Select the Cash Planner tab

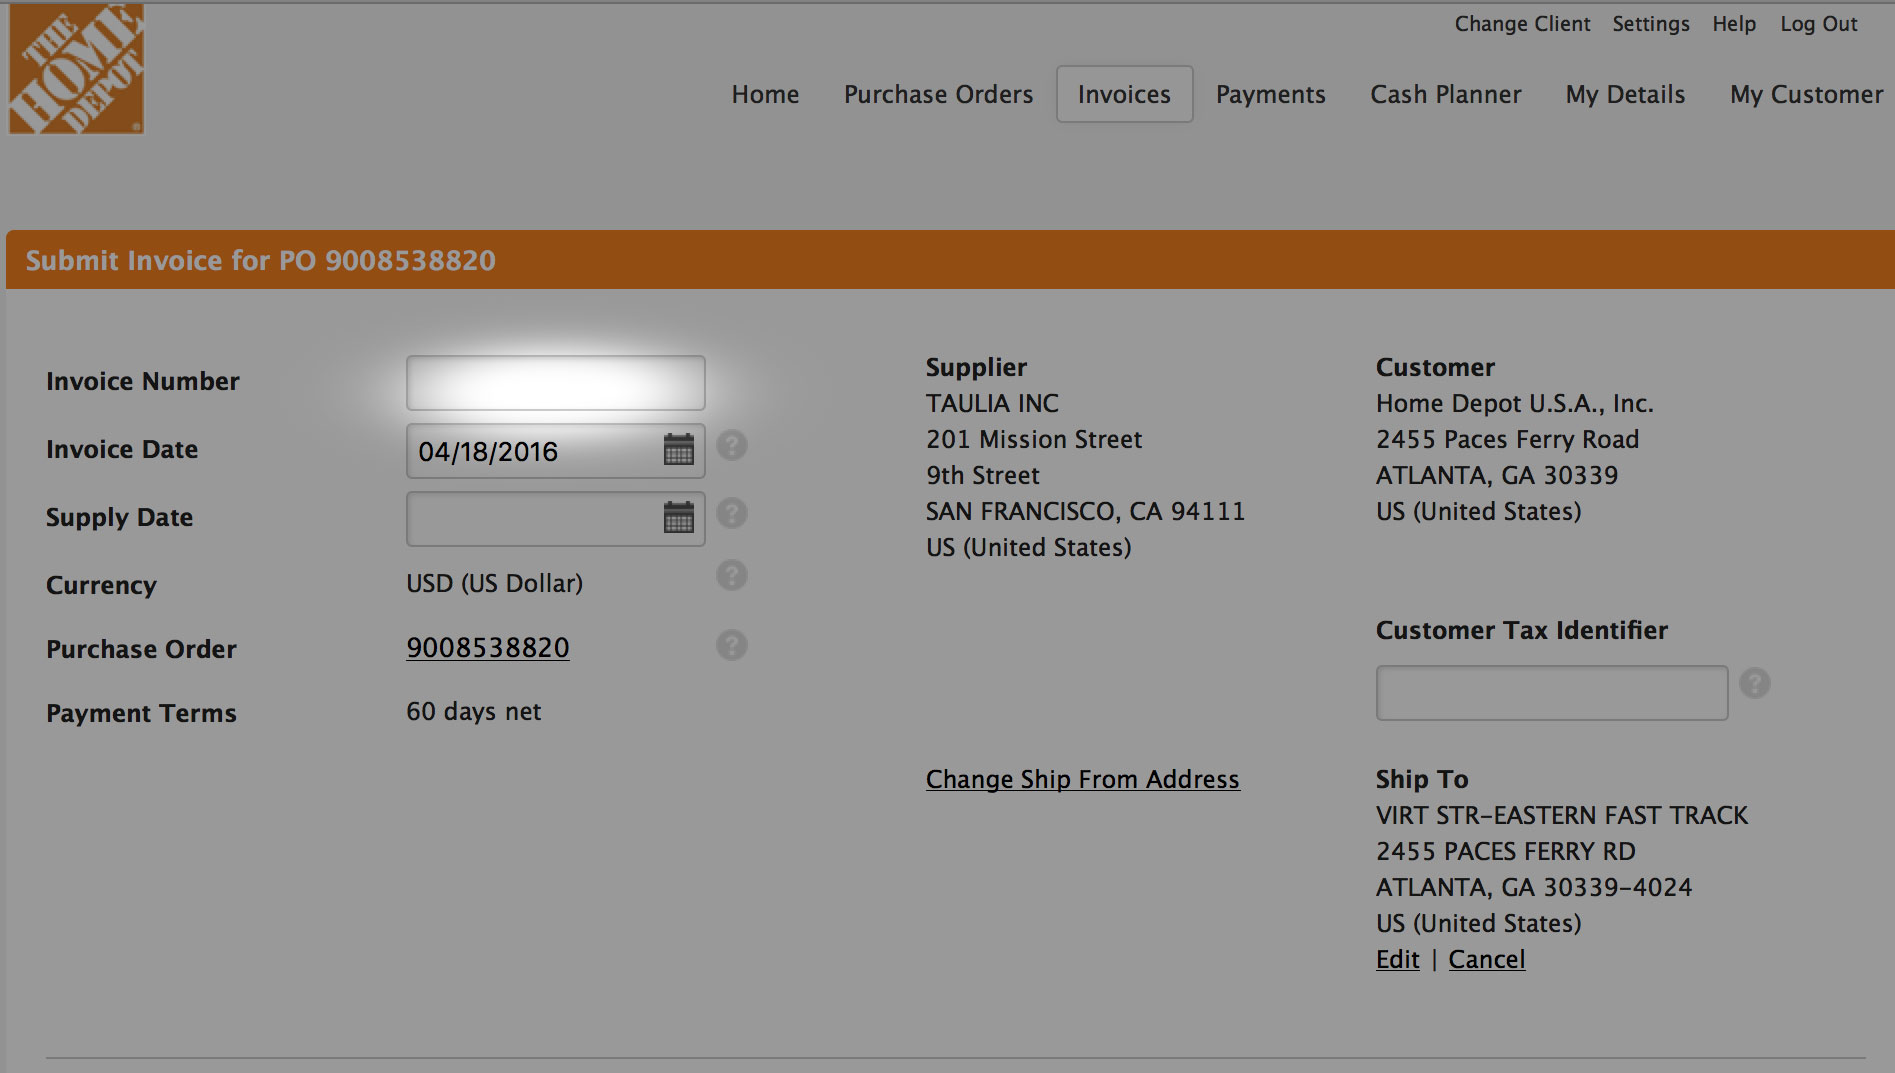[x=1445, y=94]
